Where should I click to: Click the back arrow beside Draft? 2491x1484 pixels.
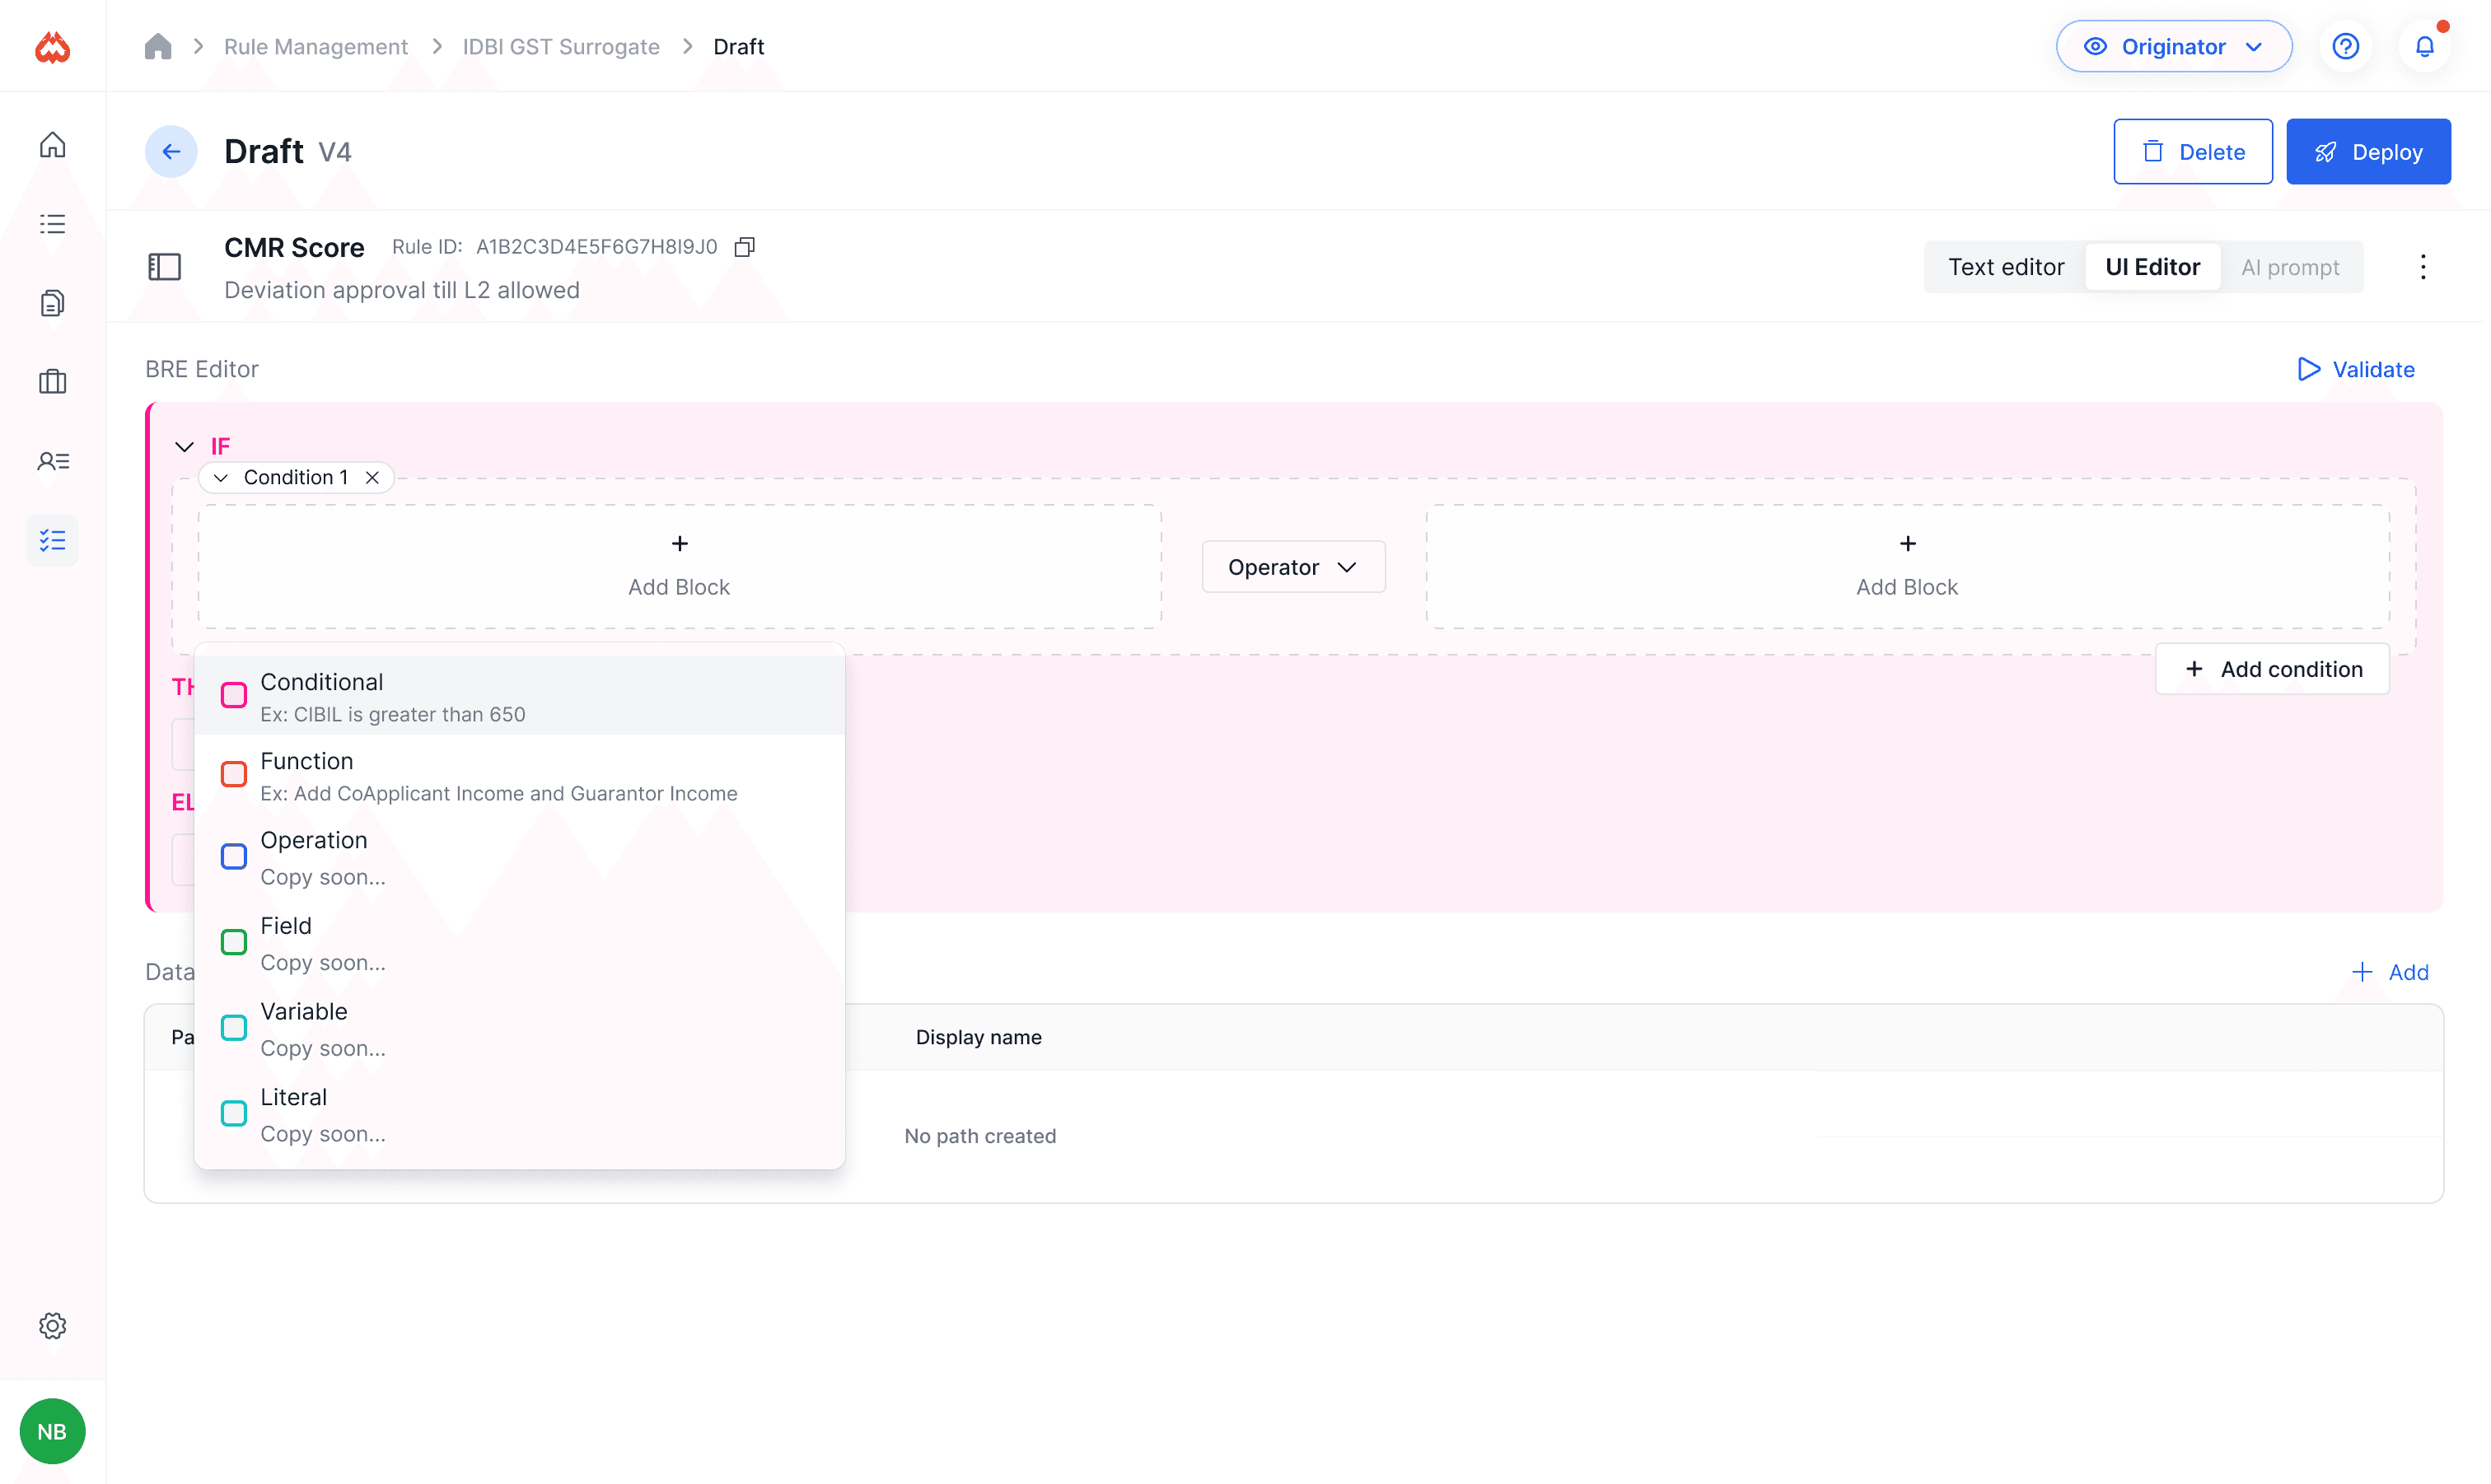click(171, 151)
